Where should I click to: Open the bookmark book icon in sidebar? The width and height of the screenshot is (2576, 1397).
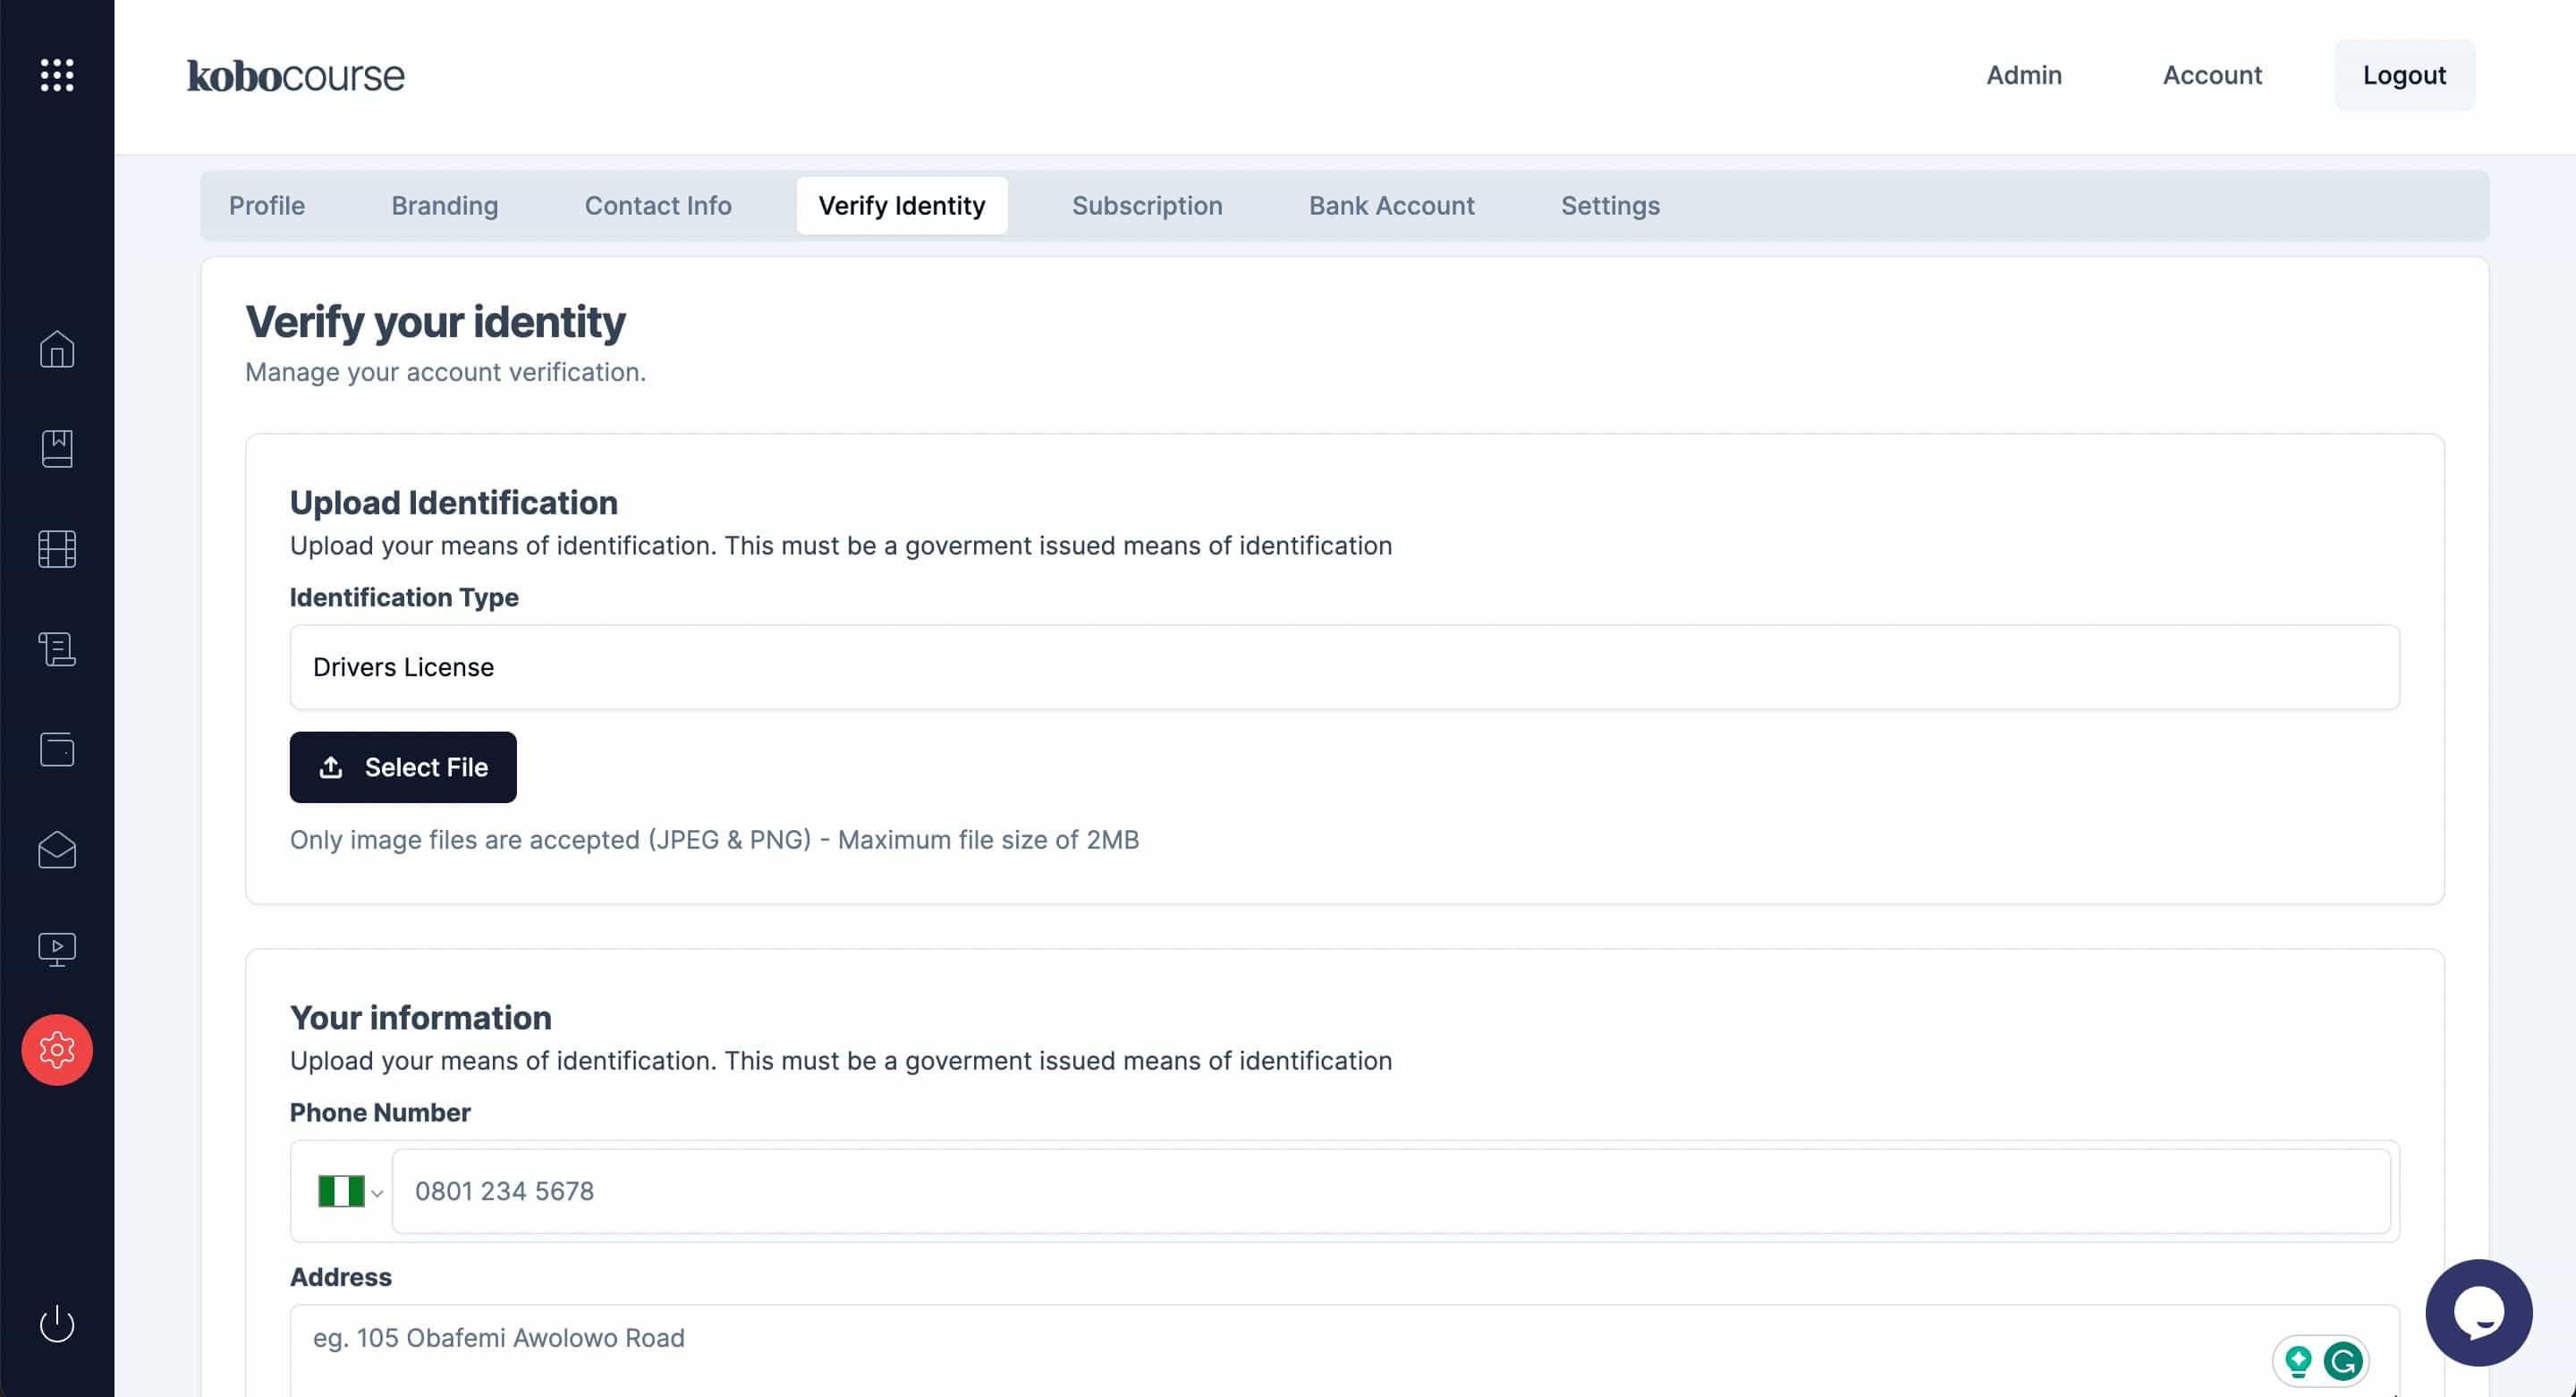(x=57, y=449)
